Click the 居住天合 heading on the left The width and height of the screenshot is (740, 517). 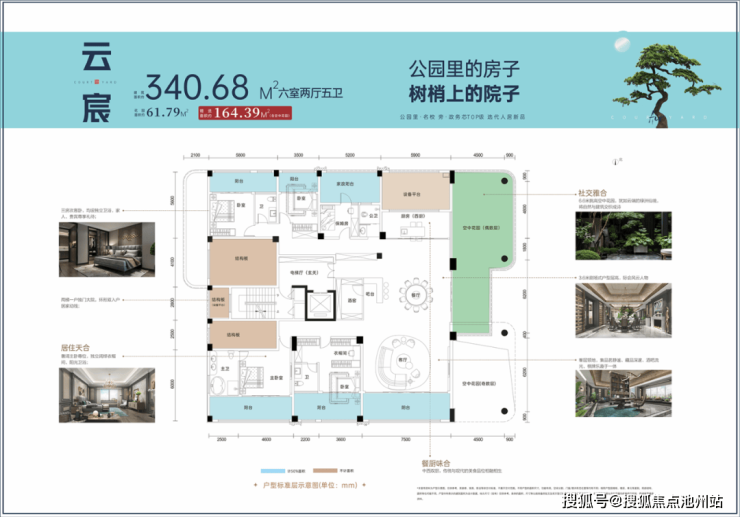75,347
